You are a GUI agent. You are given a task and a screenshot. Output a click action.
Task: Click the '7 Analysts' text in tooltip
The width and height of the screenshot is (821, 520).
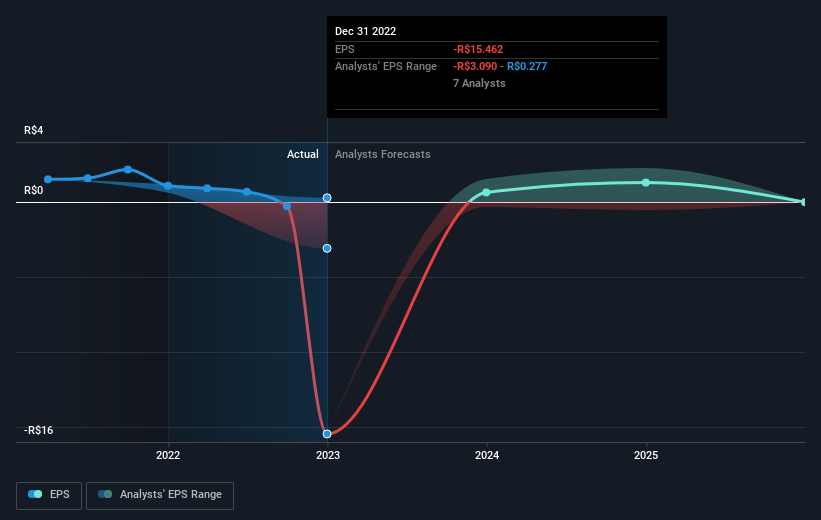[479, 83]
